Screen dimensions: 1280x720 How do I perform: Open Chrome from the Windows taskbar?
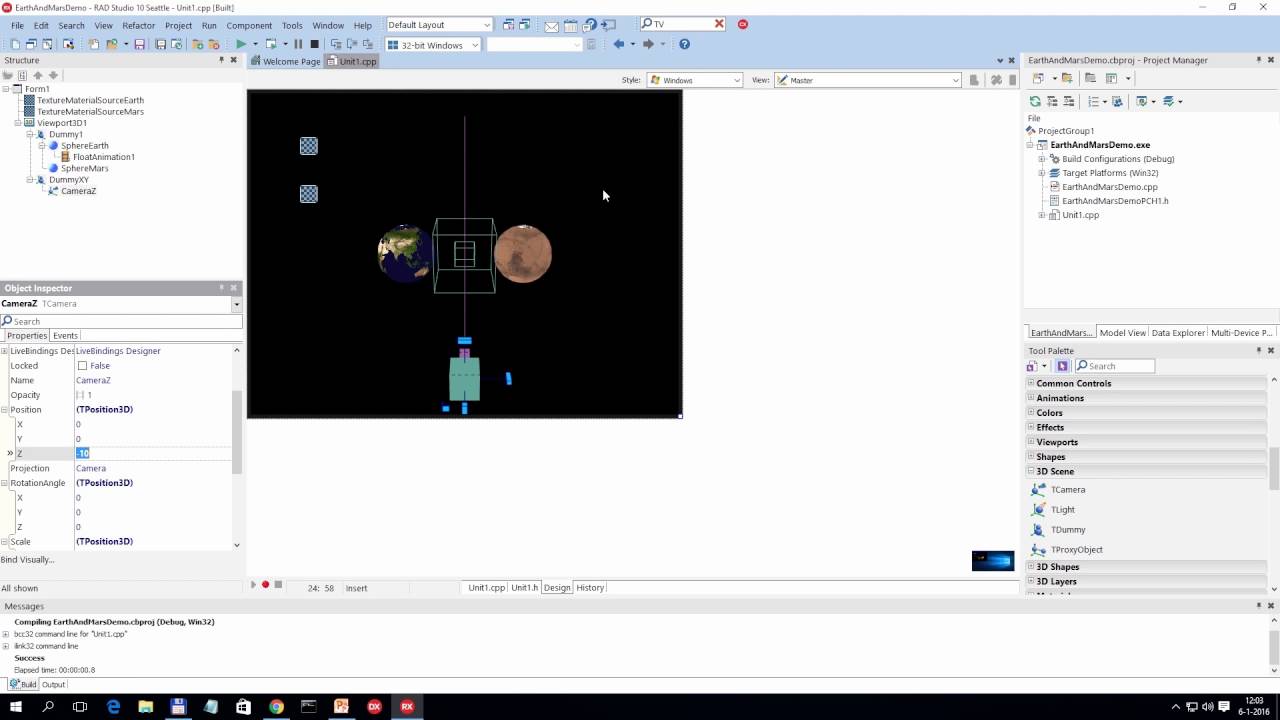click(x=276, y=706)
